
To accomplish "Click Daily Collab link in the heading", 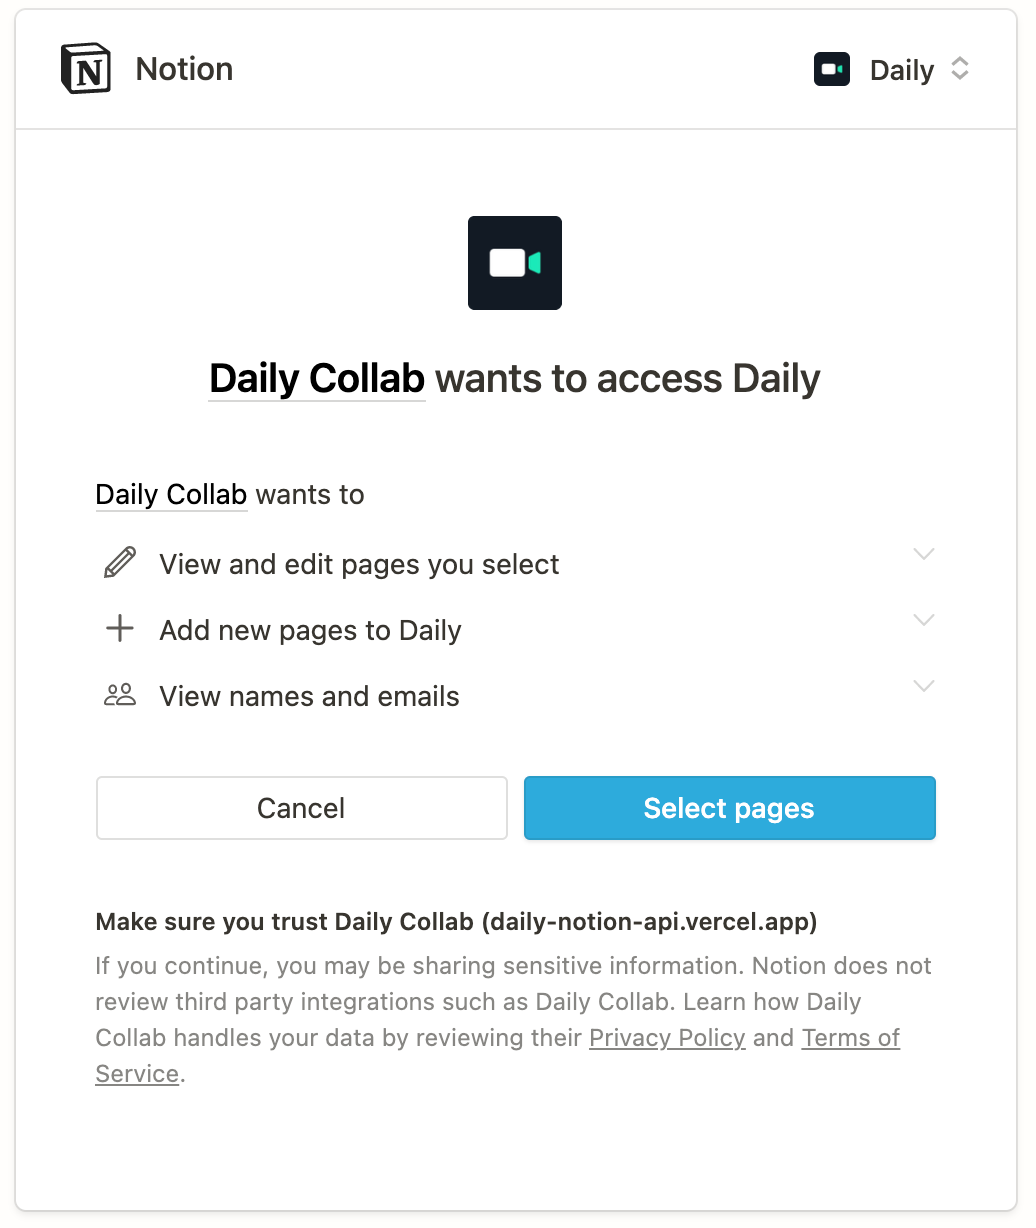I will click(317, 379).
